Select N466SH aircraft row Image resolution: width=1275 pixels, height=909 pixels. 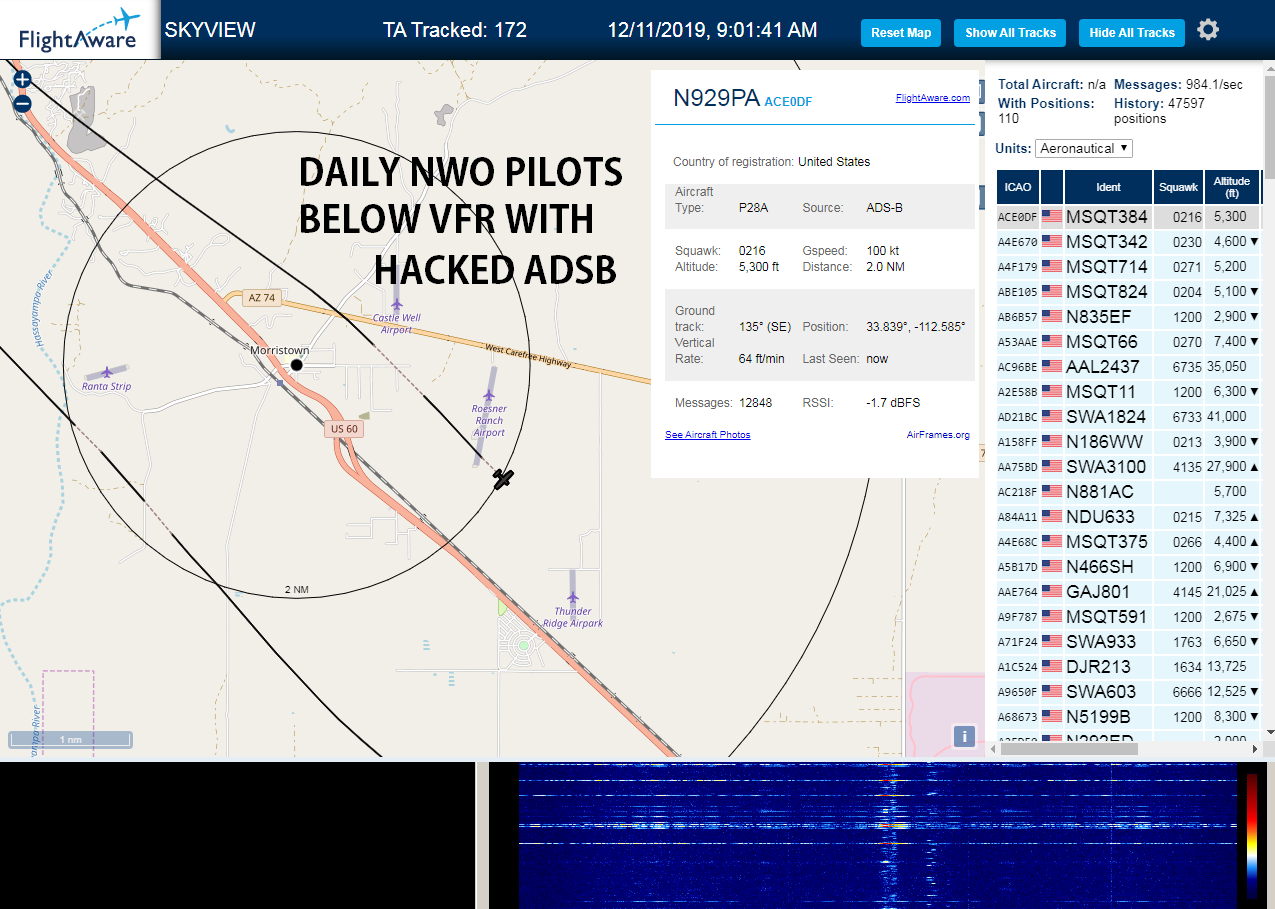point(1129,566)
